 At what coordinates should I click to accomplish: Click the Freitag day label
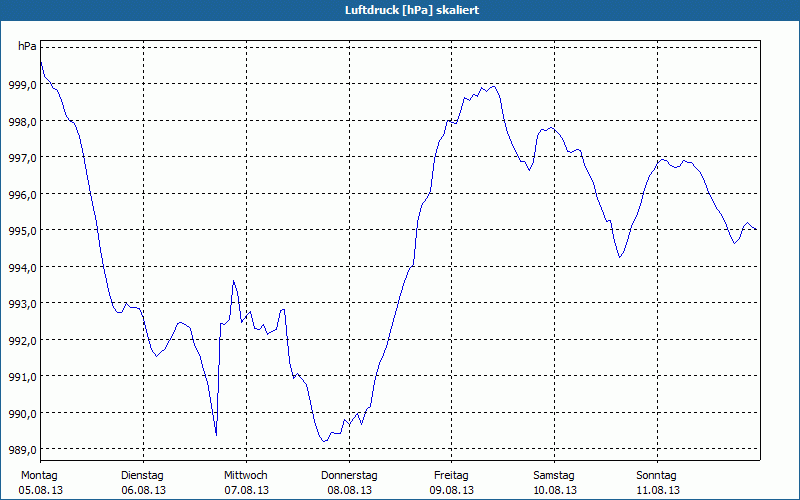(451, 476)
